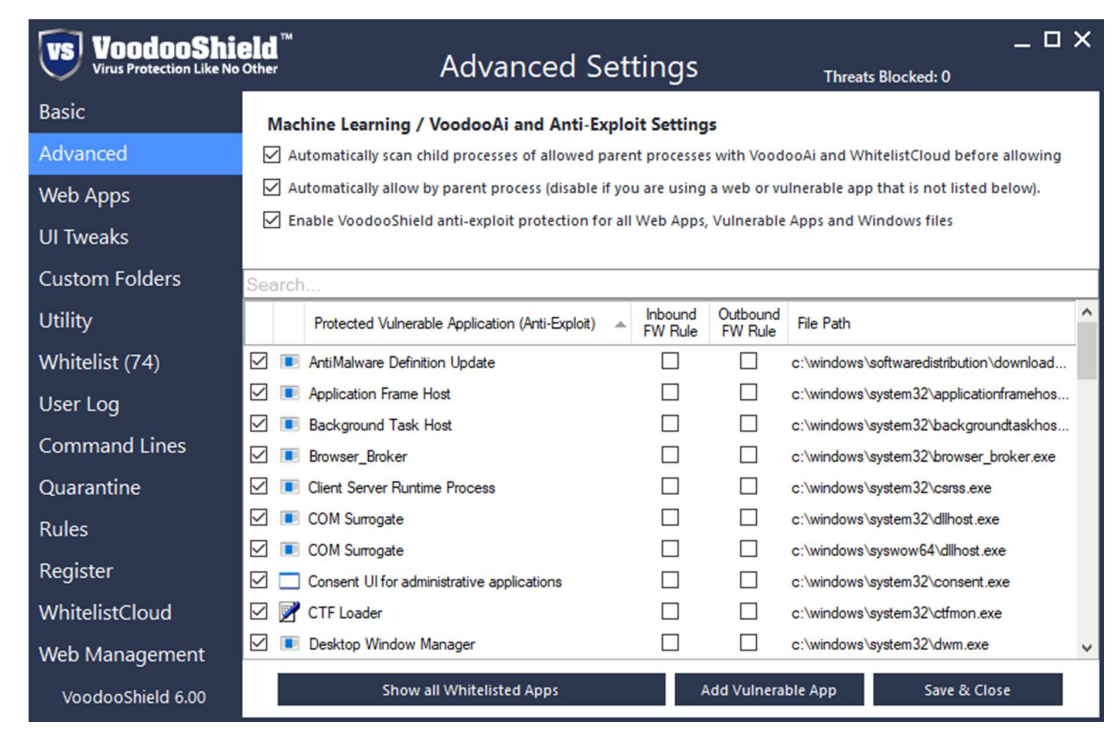Screen dimensions: 1118x736
Task: Click the AntiMalware Definition Update icon
Action: click(x=289, y=362)
